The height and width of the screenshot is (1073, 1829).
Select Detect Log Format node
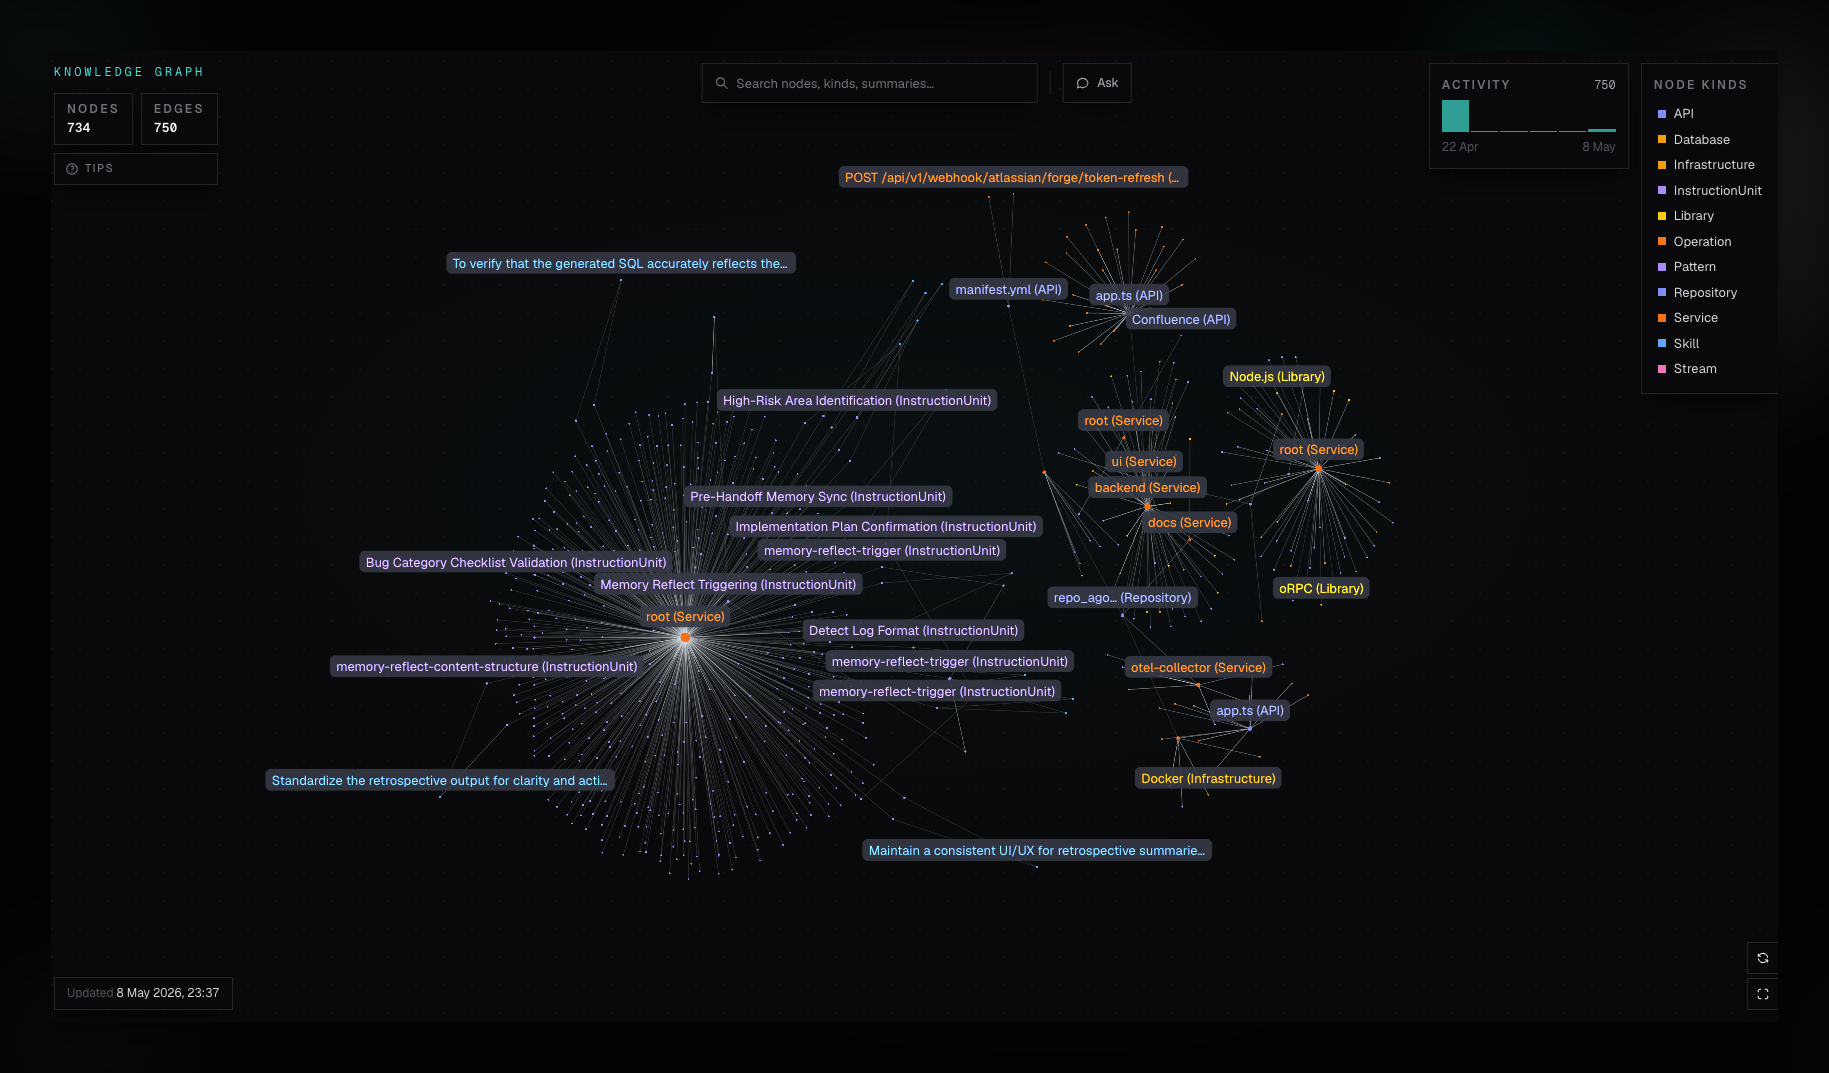913,631
